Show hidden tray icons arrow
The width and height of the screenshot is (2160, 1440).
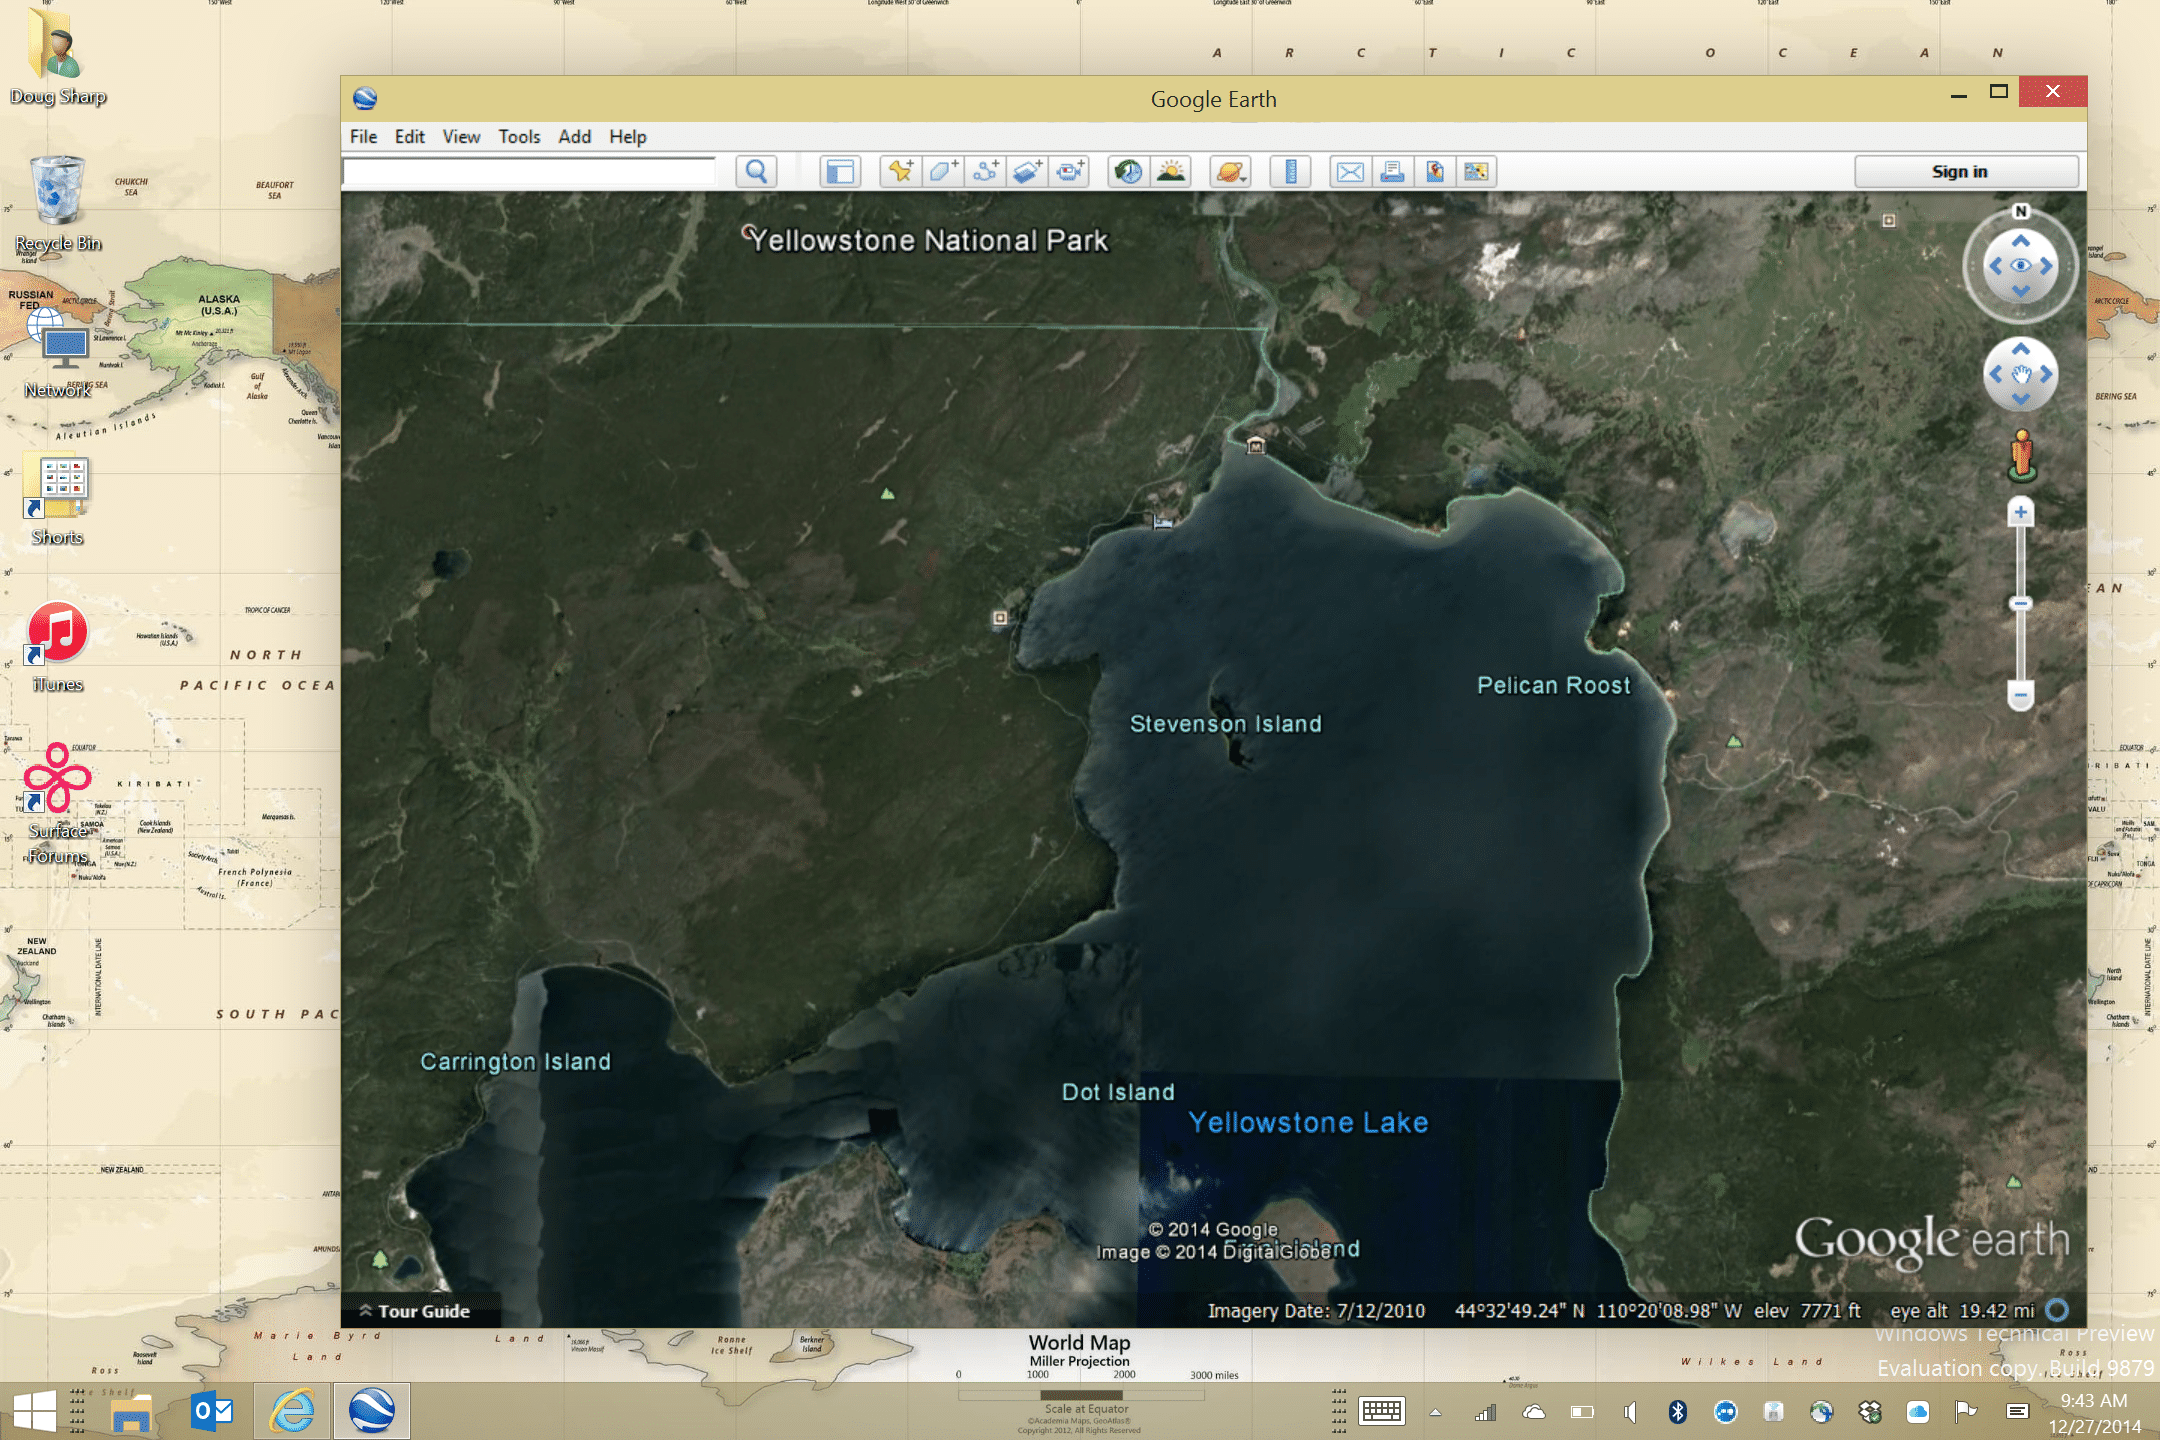[x=1435, y=1412]
